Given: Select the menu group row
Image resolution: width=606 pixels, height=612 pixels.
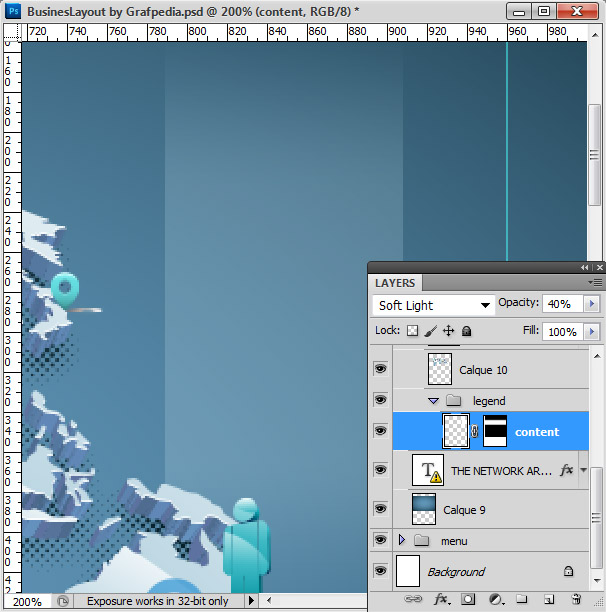Looking at the screenshot, I should (491, 541).
